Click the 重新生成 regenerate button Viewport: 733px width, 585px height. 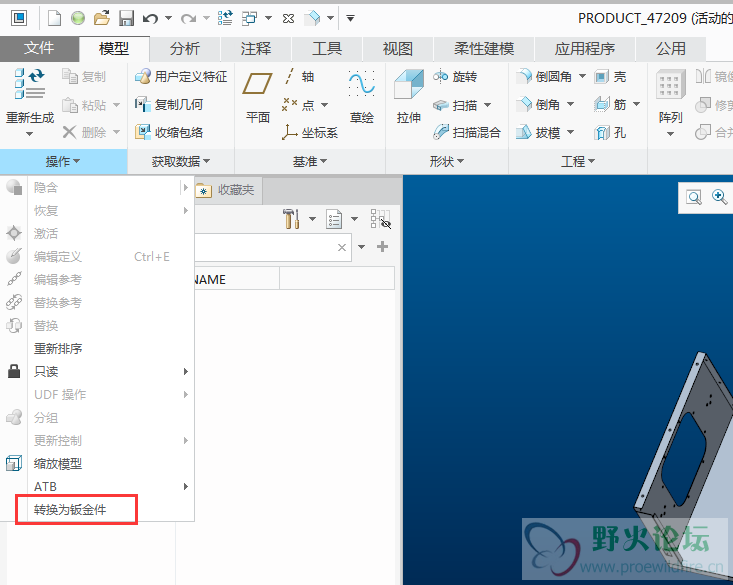30,102
